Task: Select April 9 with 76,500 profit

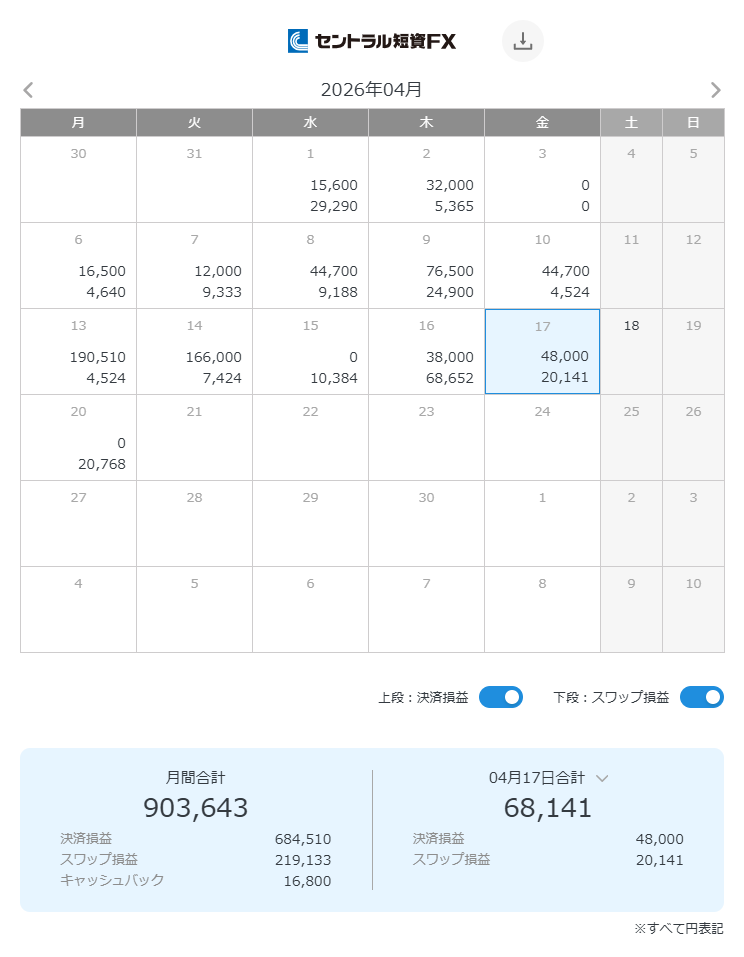Action: coord(426,265)
